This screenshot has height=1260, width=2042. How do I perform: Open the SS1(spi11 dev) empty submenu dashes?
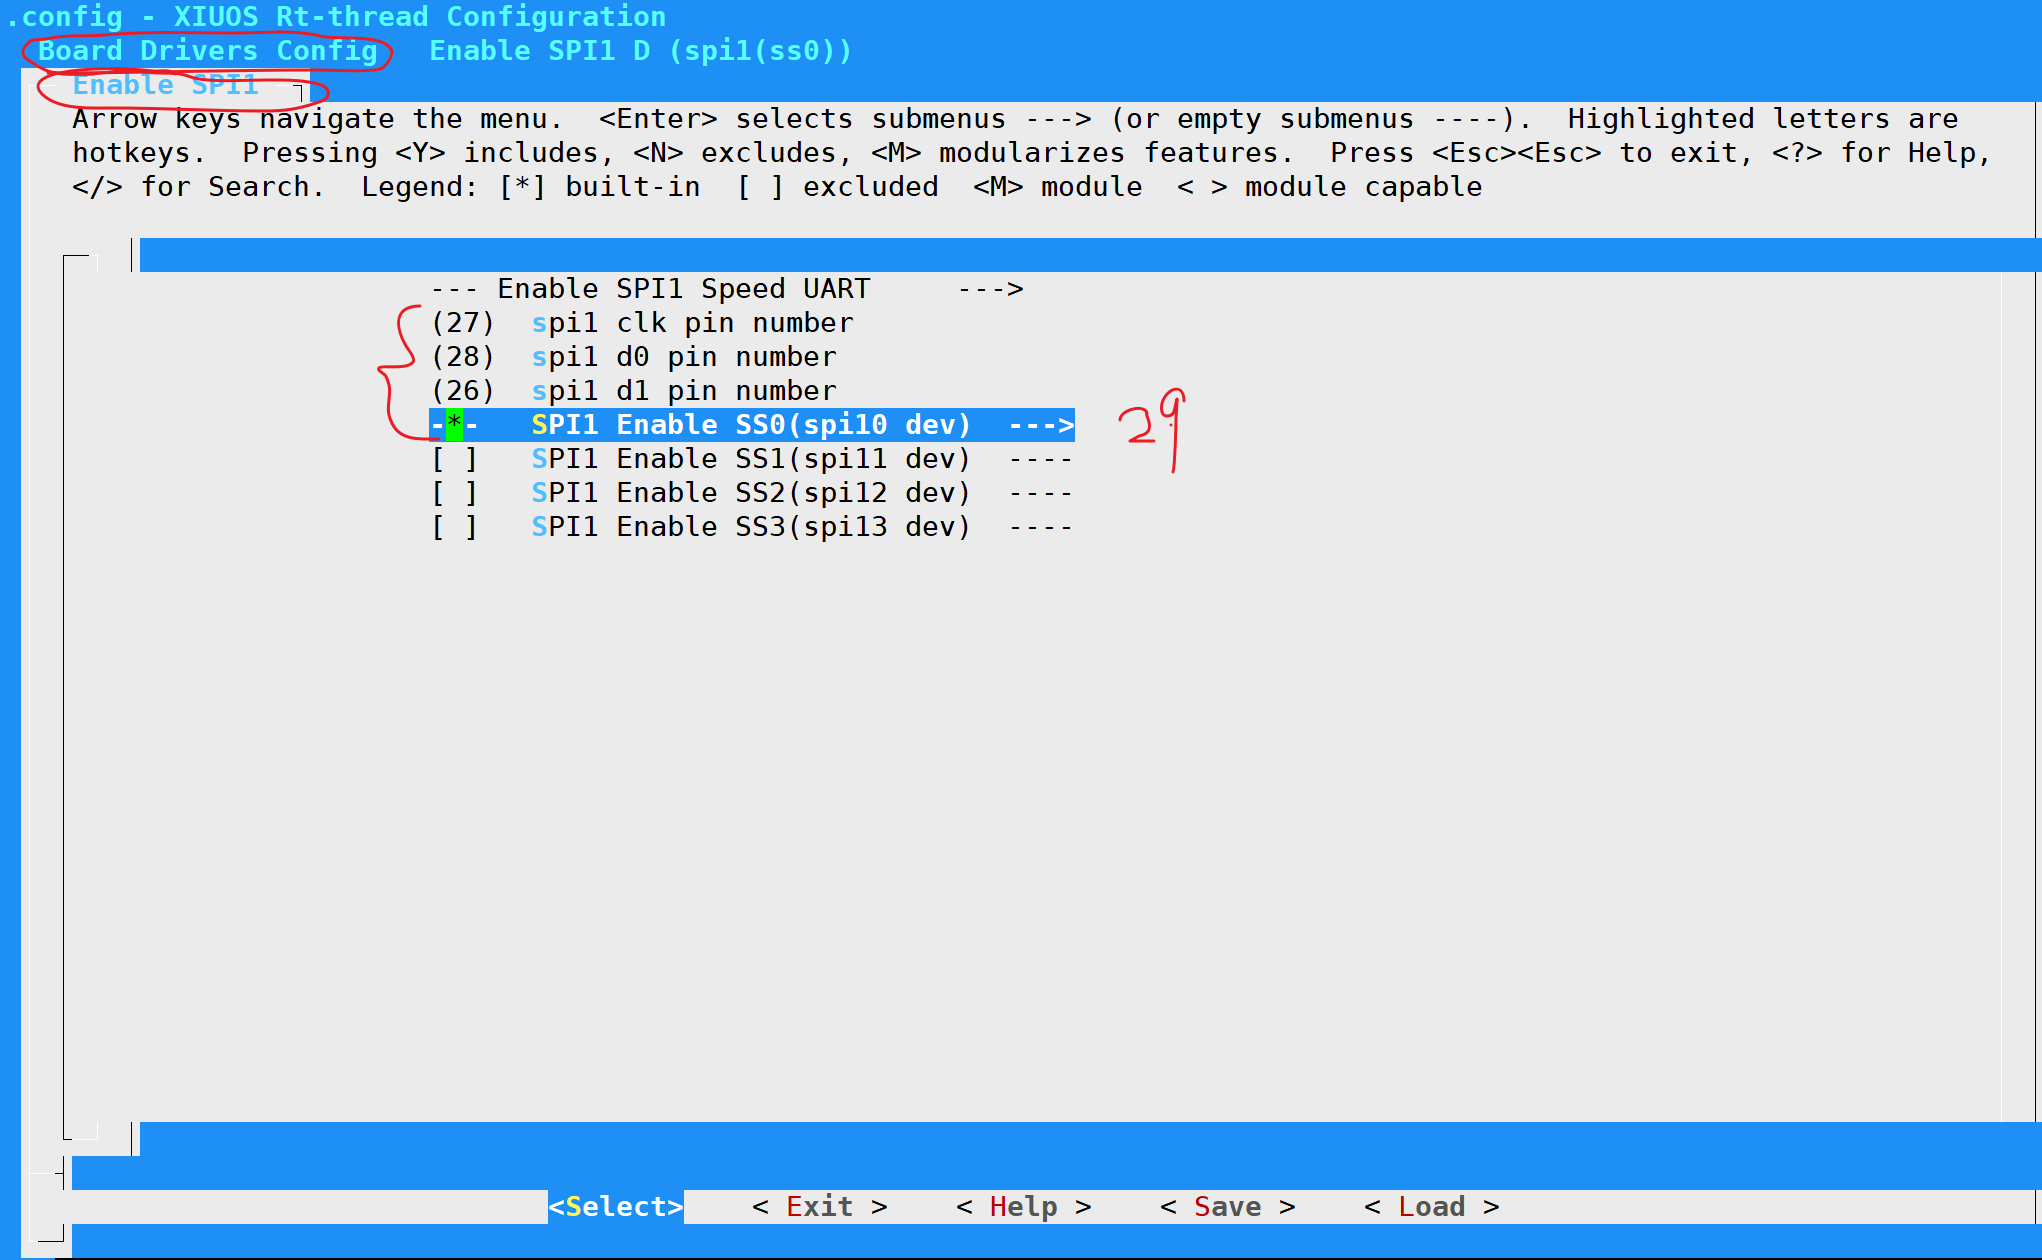click(1040, 459)
